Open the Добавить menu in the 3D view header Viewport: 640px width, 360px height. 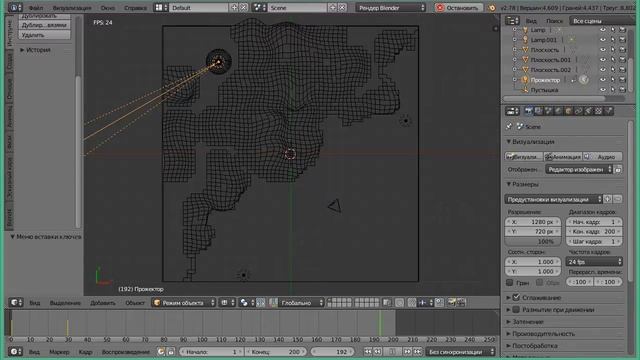tap(103, 303)
